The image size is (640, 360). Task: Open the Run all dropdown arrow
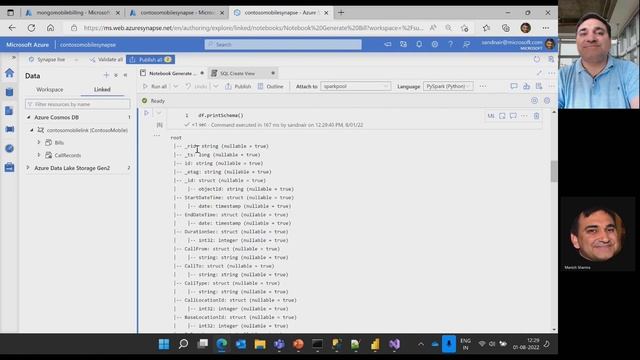tap(176, 87)
